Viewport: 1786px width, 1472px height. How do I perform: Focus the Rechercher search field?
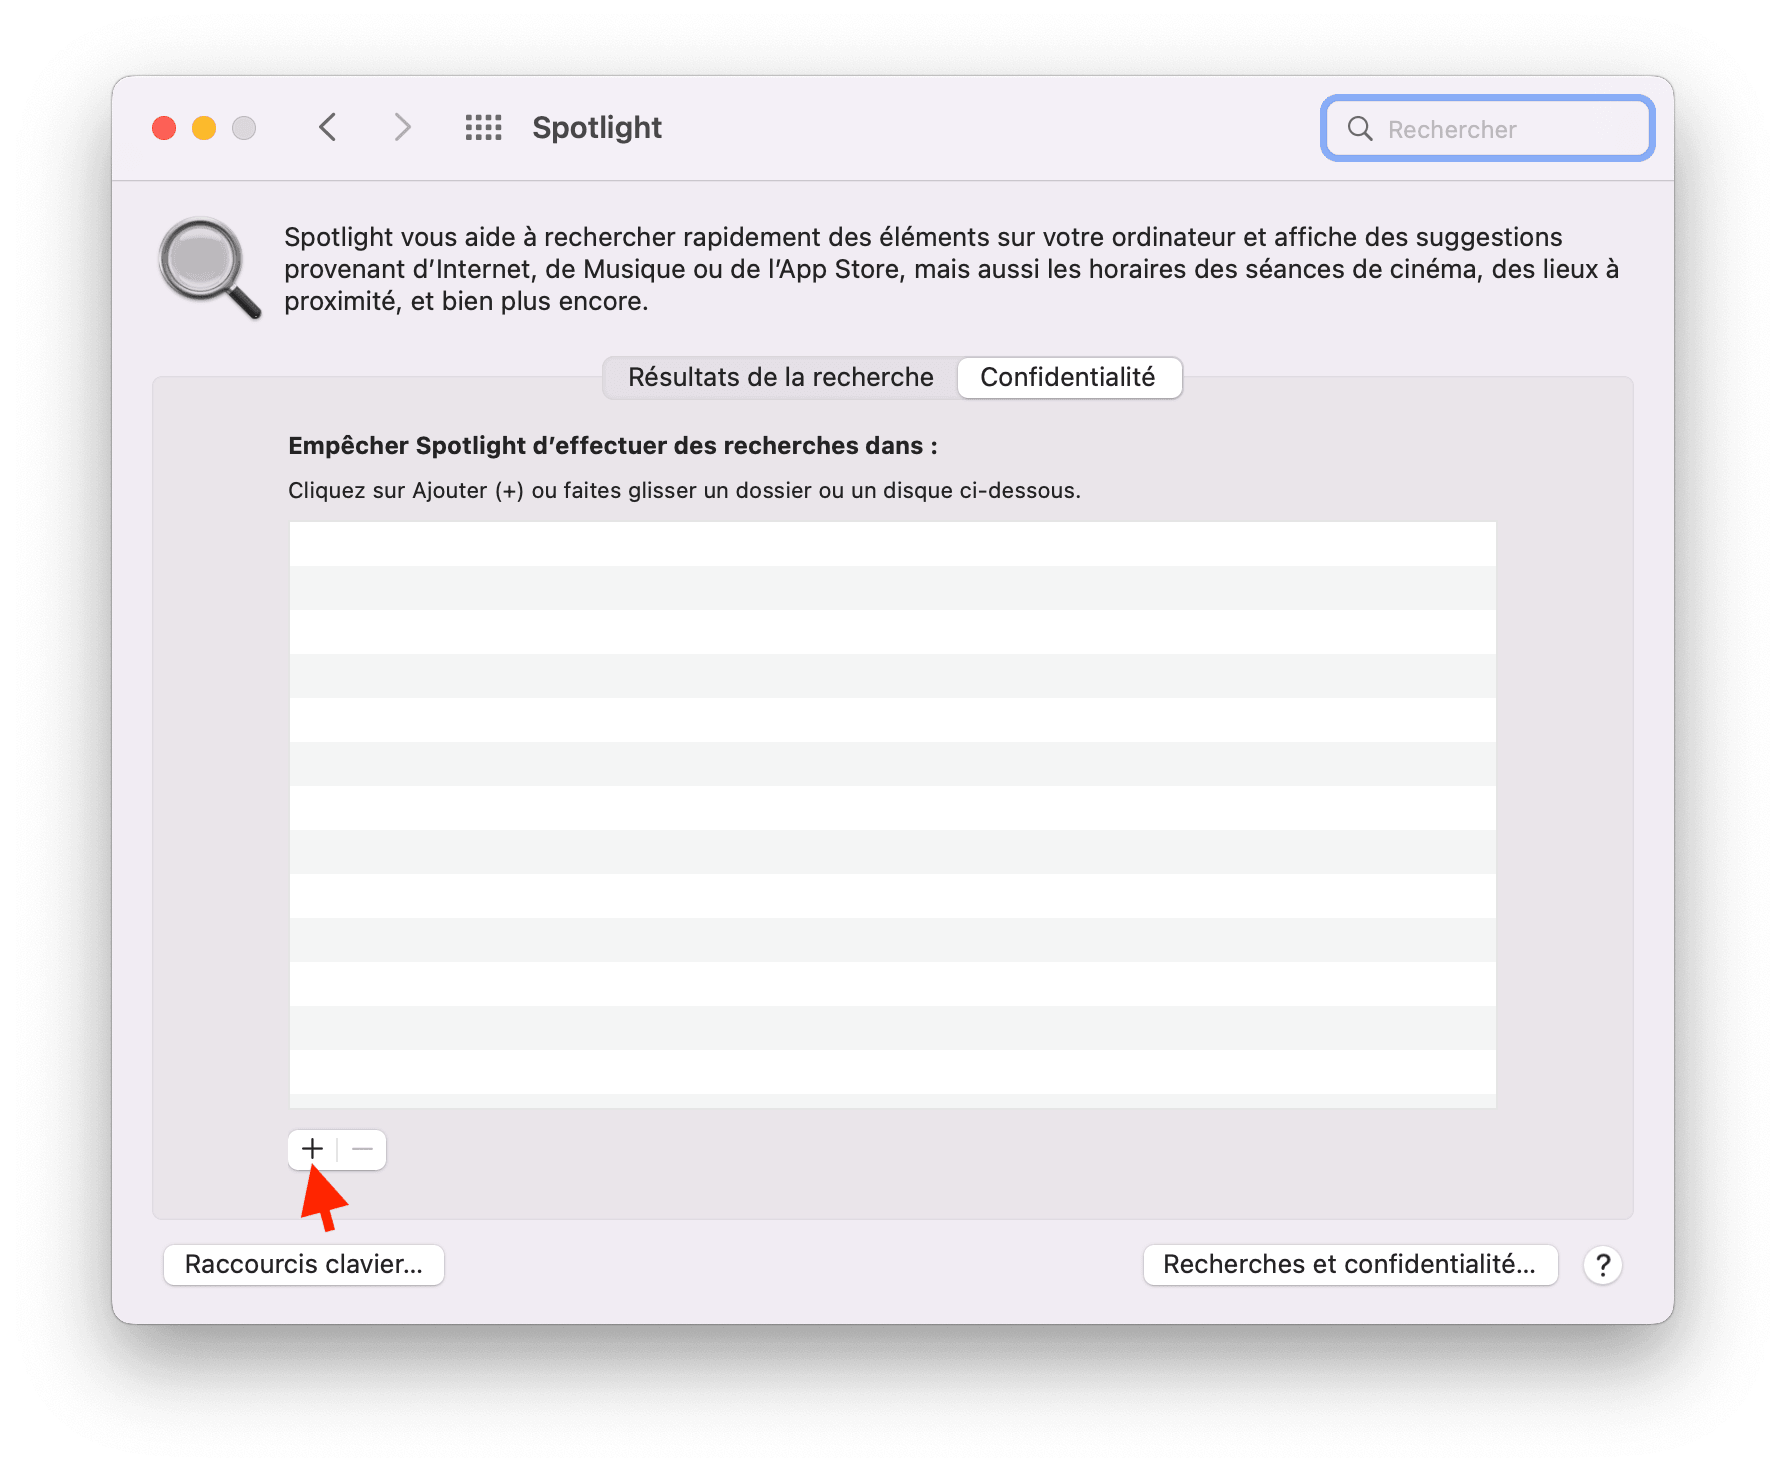[1488, 128]
